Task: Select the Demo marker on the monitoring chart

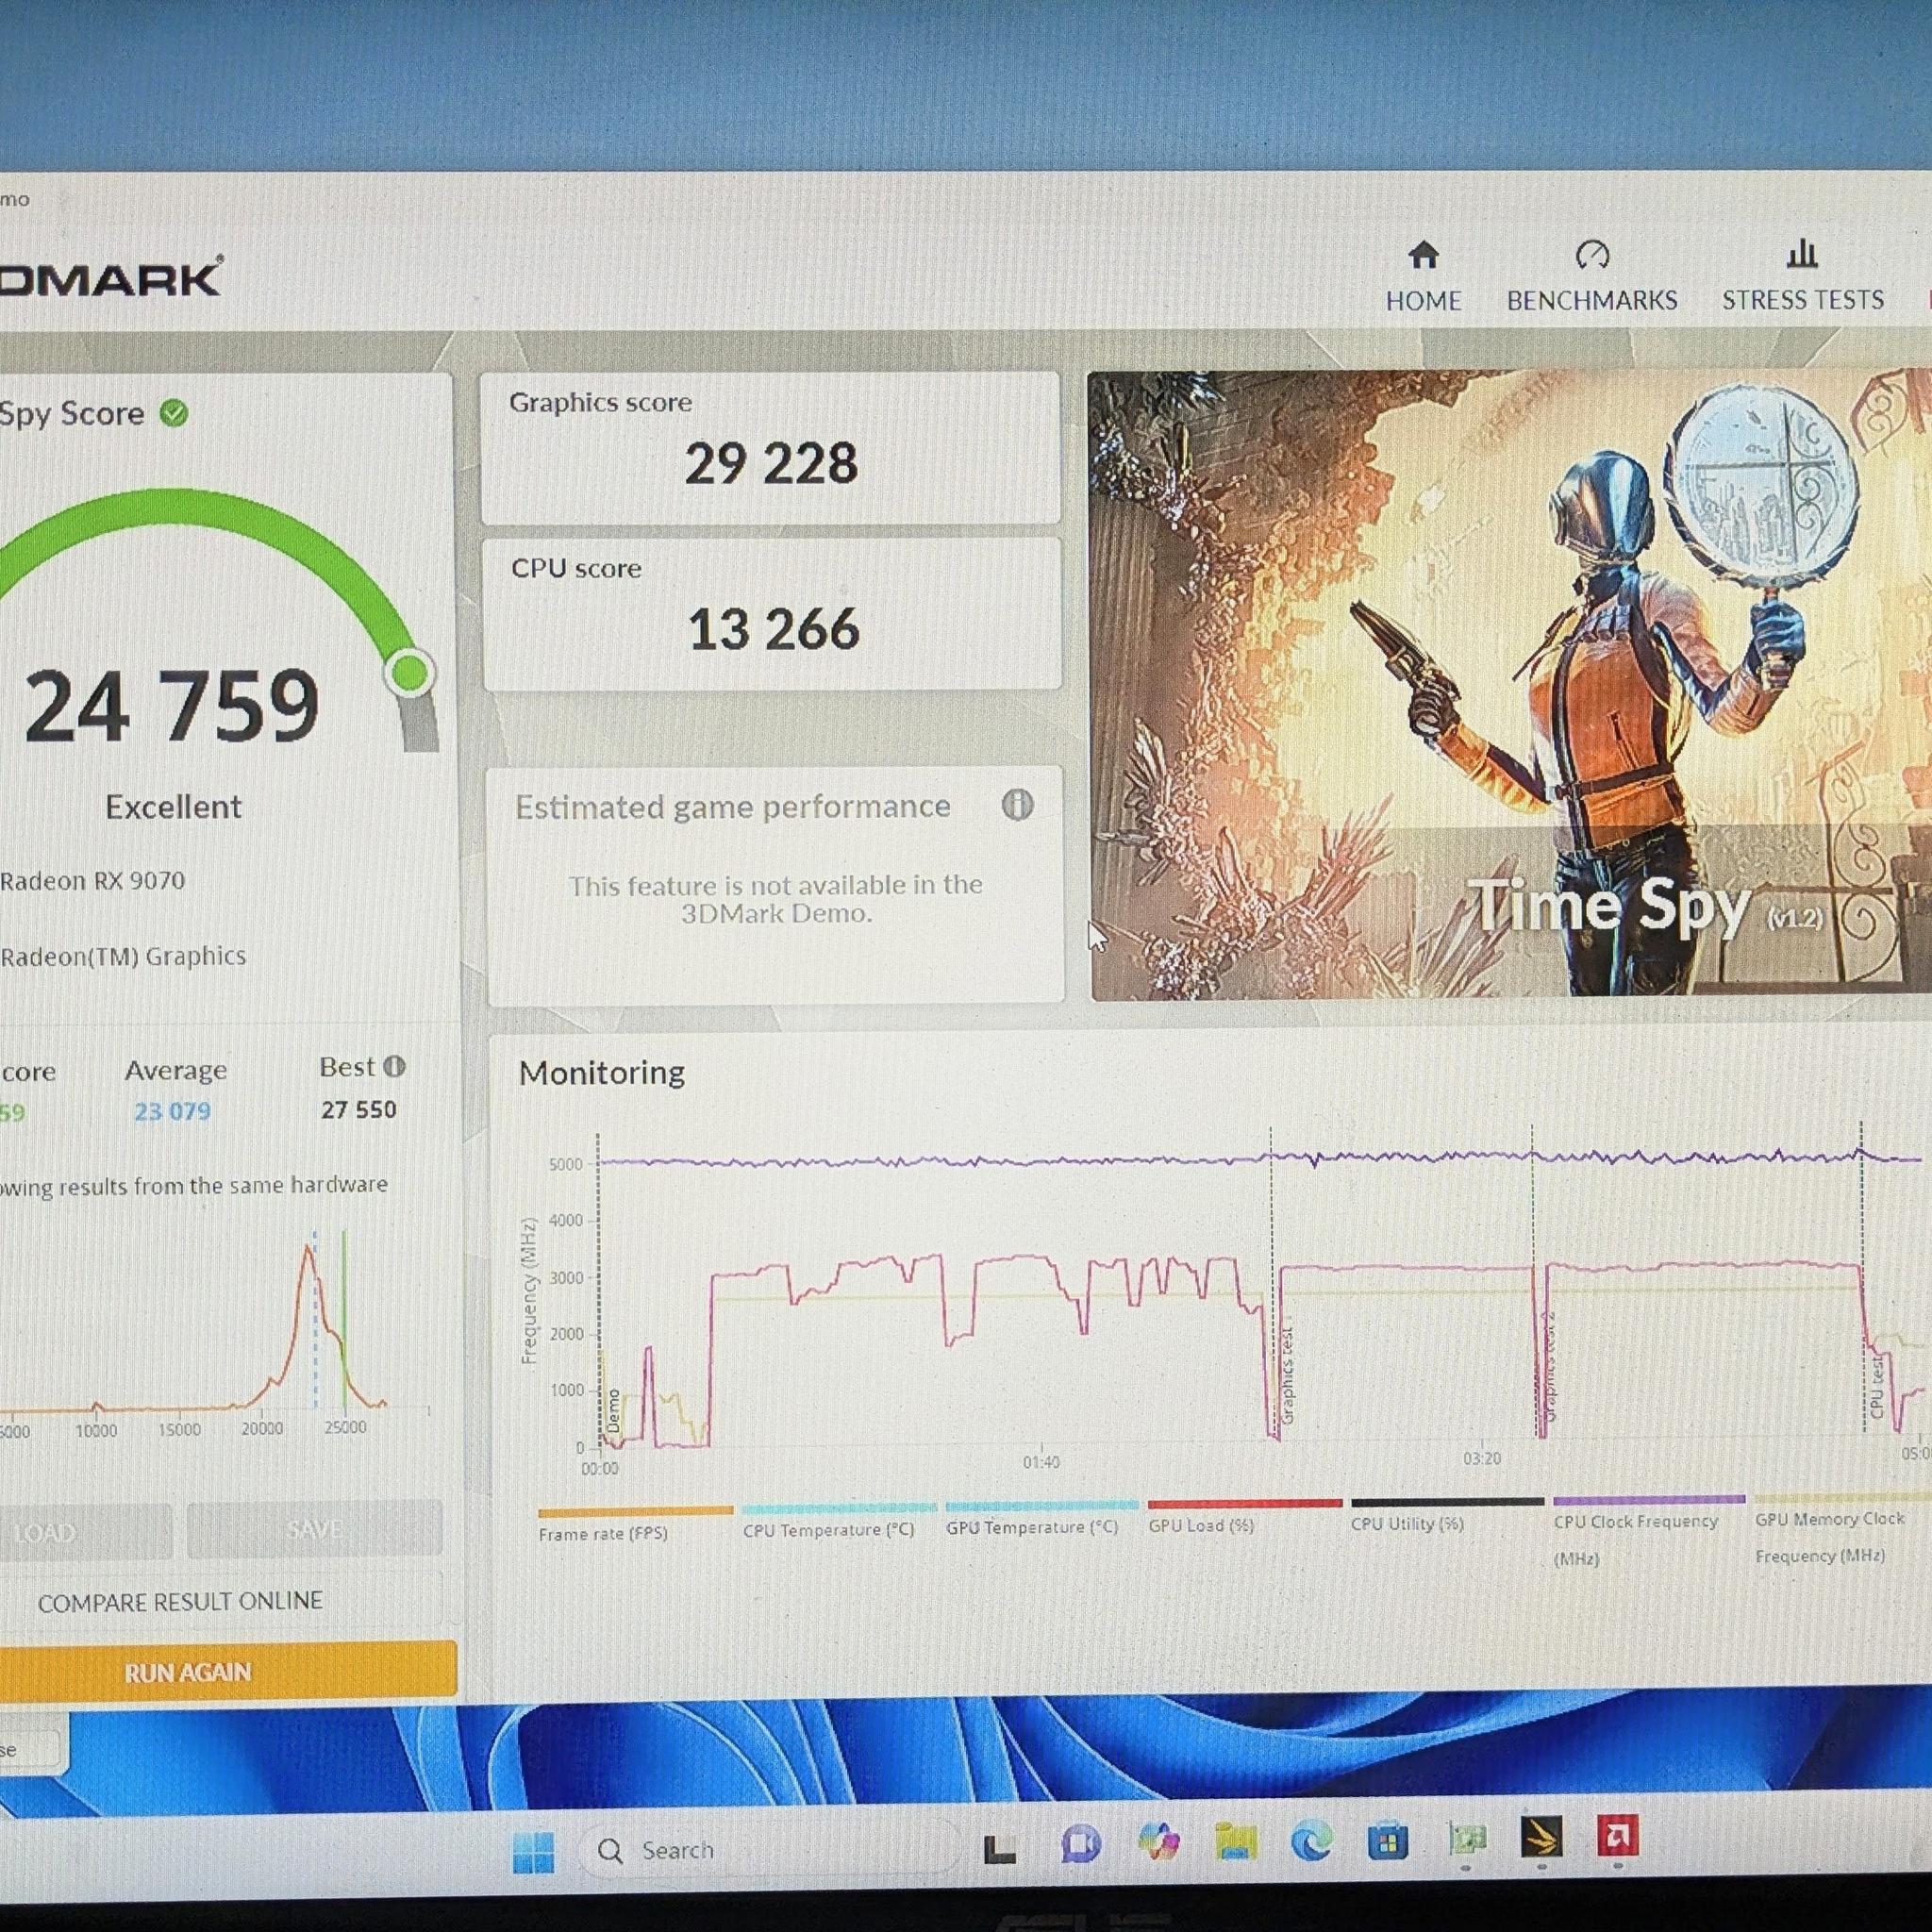Action: click(614, 1411)
